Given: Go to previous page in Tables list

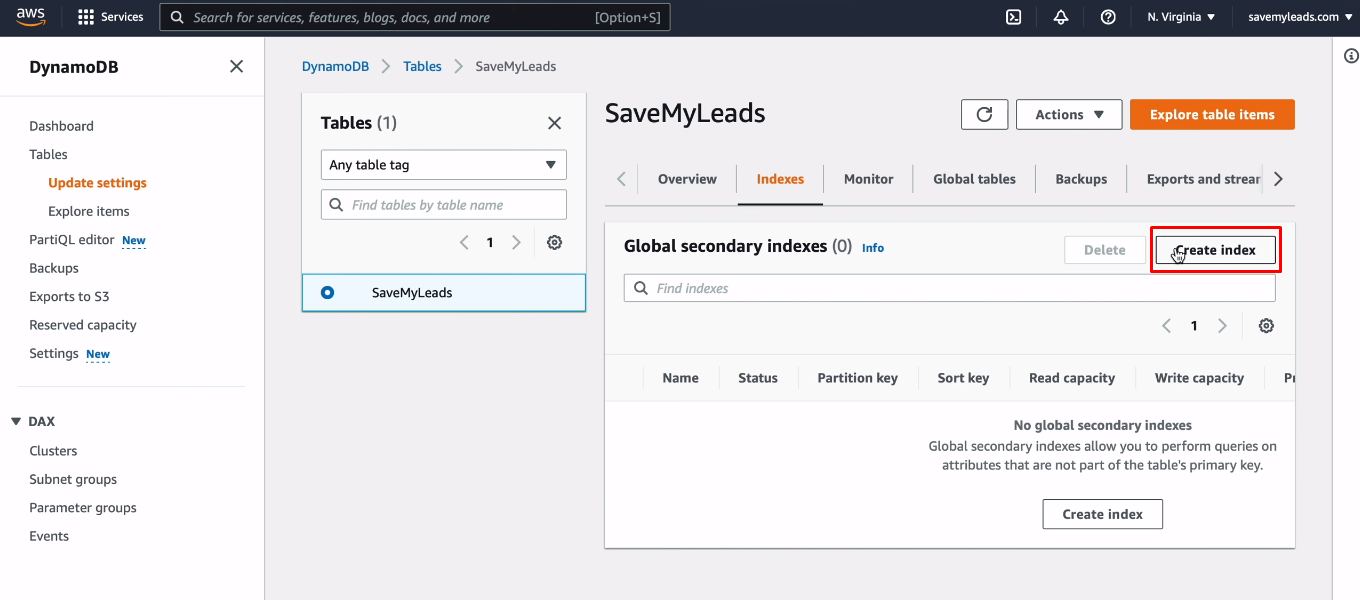Looking at the screenshot, I should coord(464,242).
